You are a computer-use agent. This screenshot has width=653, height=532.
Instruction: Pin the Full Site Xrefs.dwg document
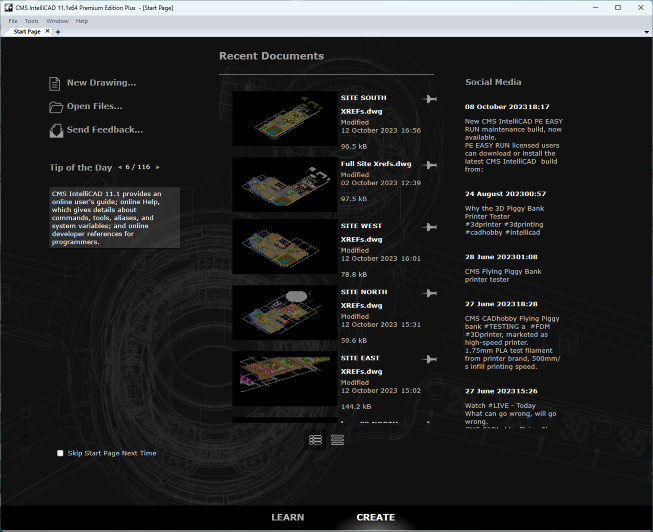pos(430,165)
